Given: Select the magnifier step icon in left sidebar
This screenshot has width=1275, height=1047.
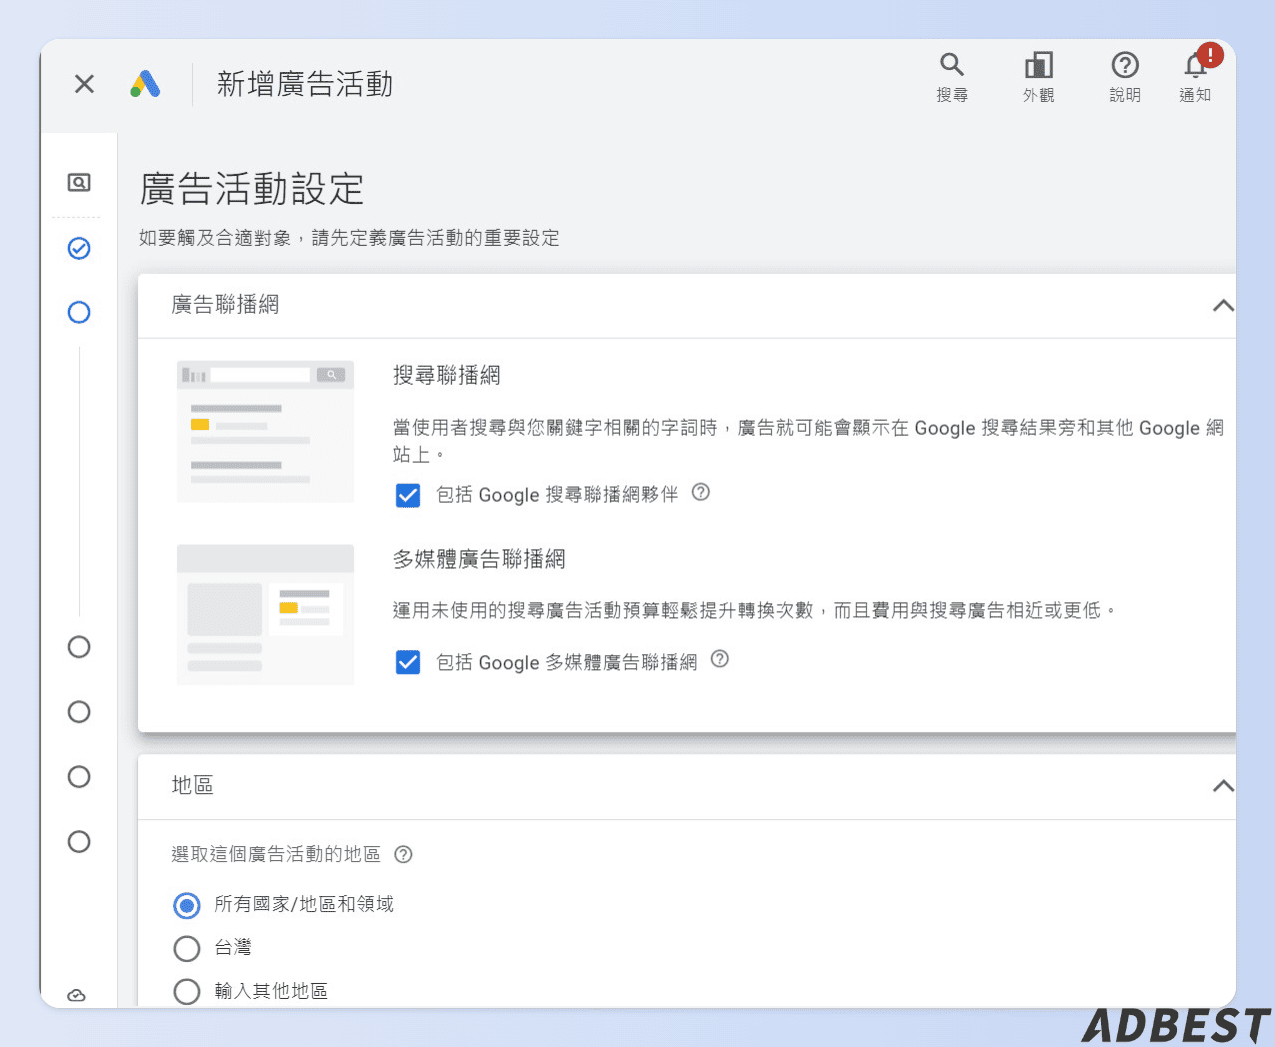Looking at the screenshot, I should pos(78,183).
